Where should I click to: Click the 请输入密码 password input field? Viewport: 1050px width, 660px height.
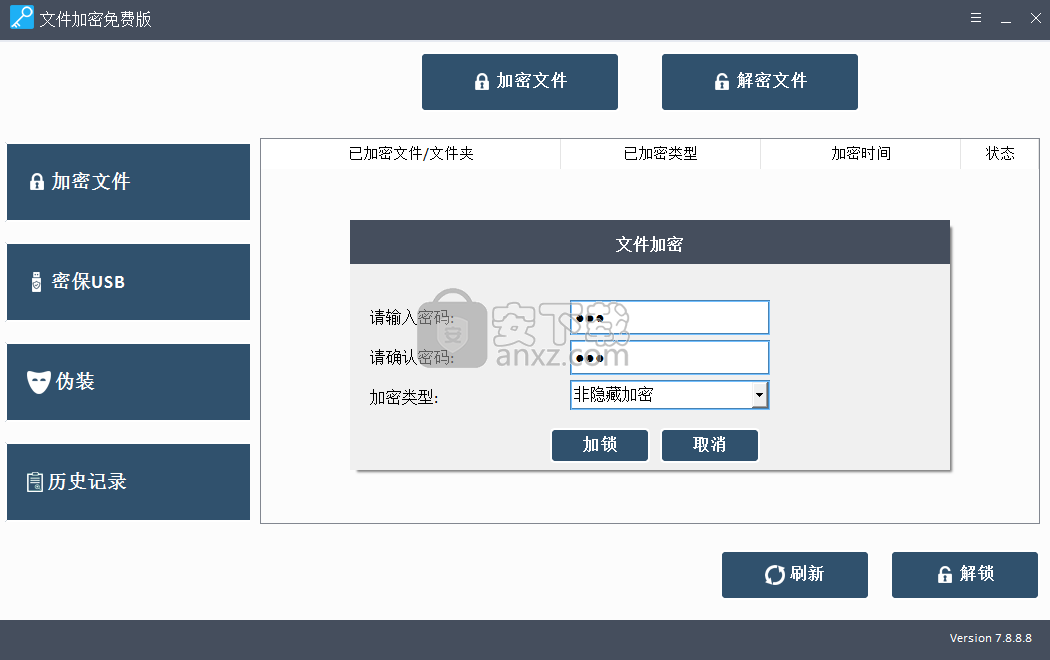pos(669,317)
